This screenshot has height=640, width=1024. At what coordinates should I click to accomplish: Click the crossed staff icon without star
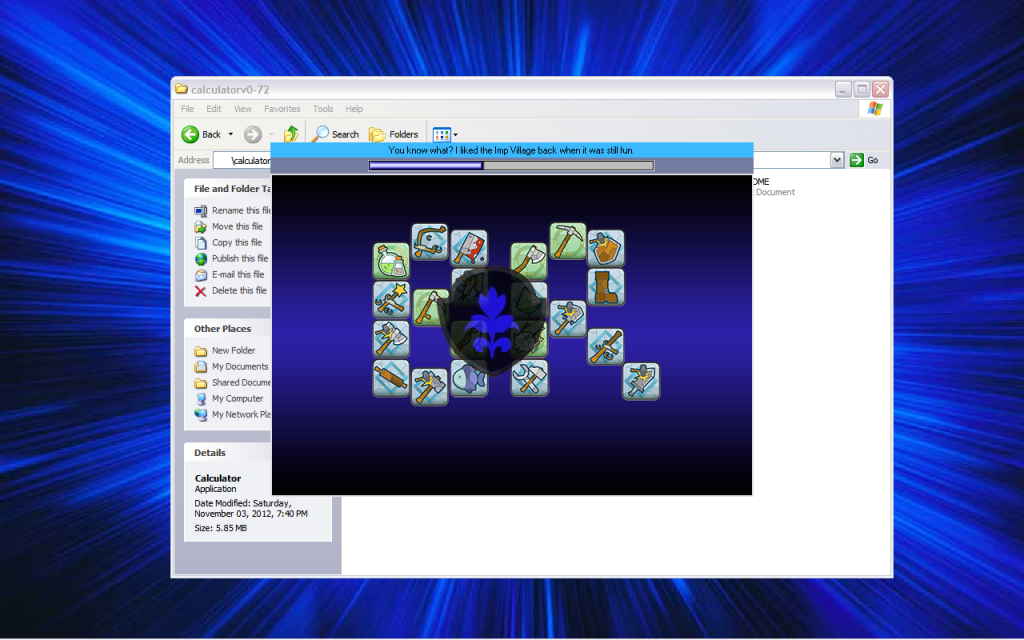pos(605,346)
